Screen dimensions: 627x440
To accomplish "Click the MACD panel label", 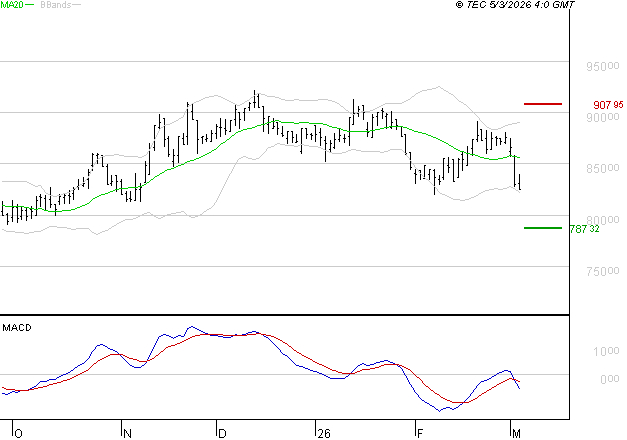I will coord(17,328).
